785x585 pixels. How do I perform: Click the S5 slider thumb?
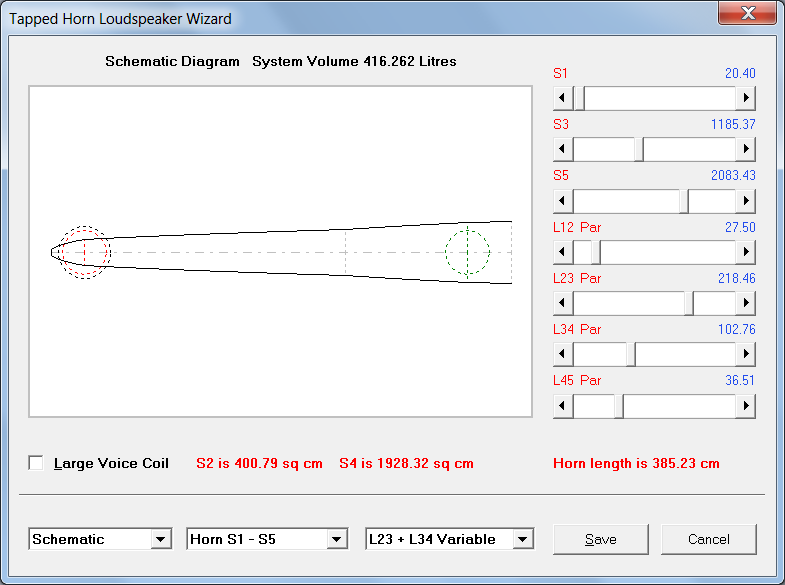684,201
